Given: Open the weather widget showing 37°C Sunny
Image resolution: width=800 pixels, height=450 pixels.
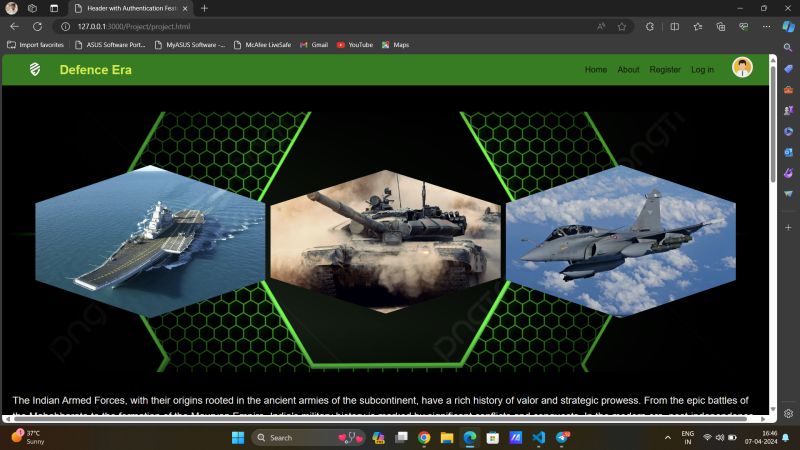Looking at the screenshot, I should 28,437.
